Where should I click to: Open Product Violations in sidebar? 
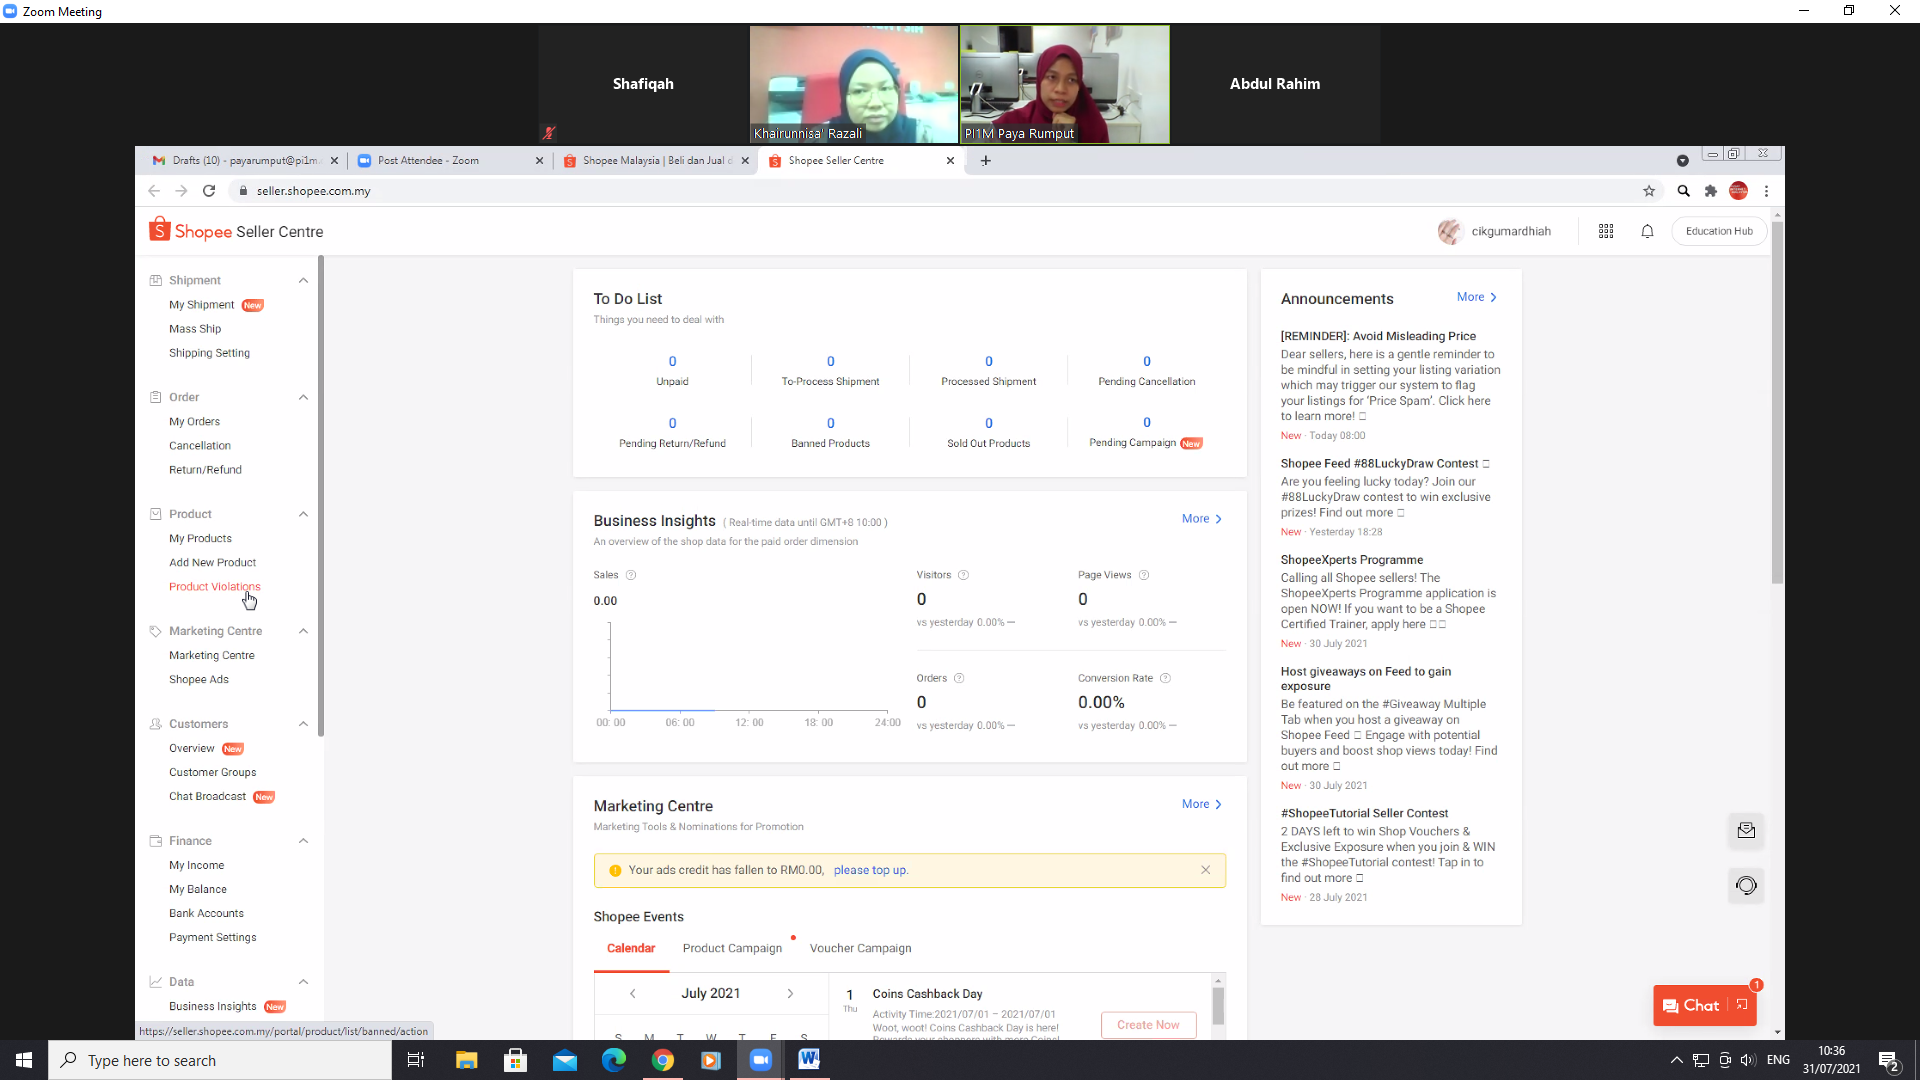(215, 587)
